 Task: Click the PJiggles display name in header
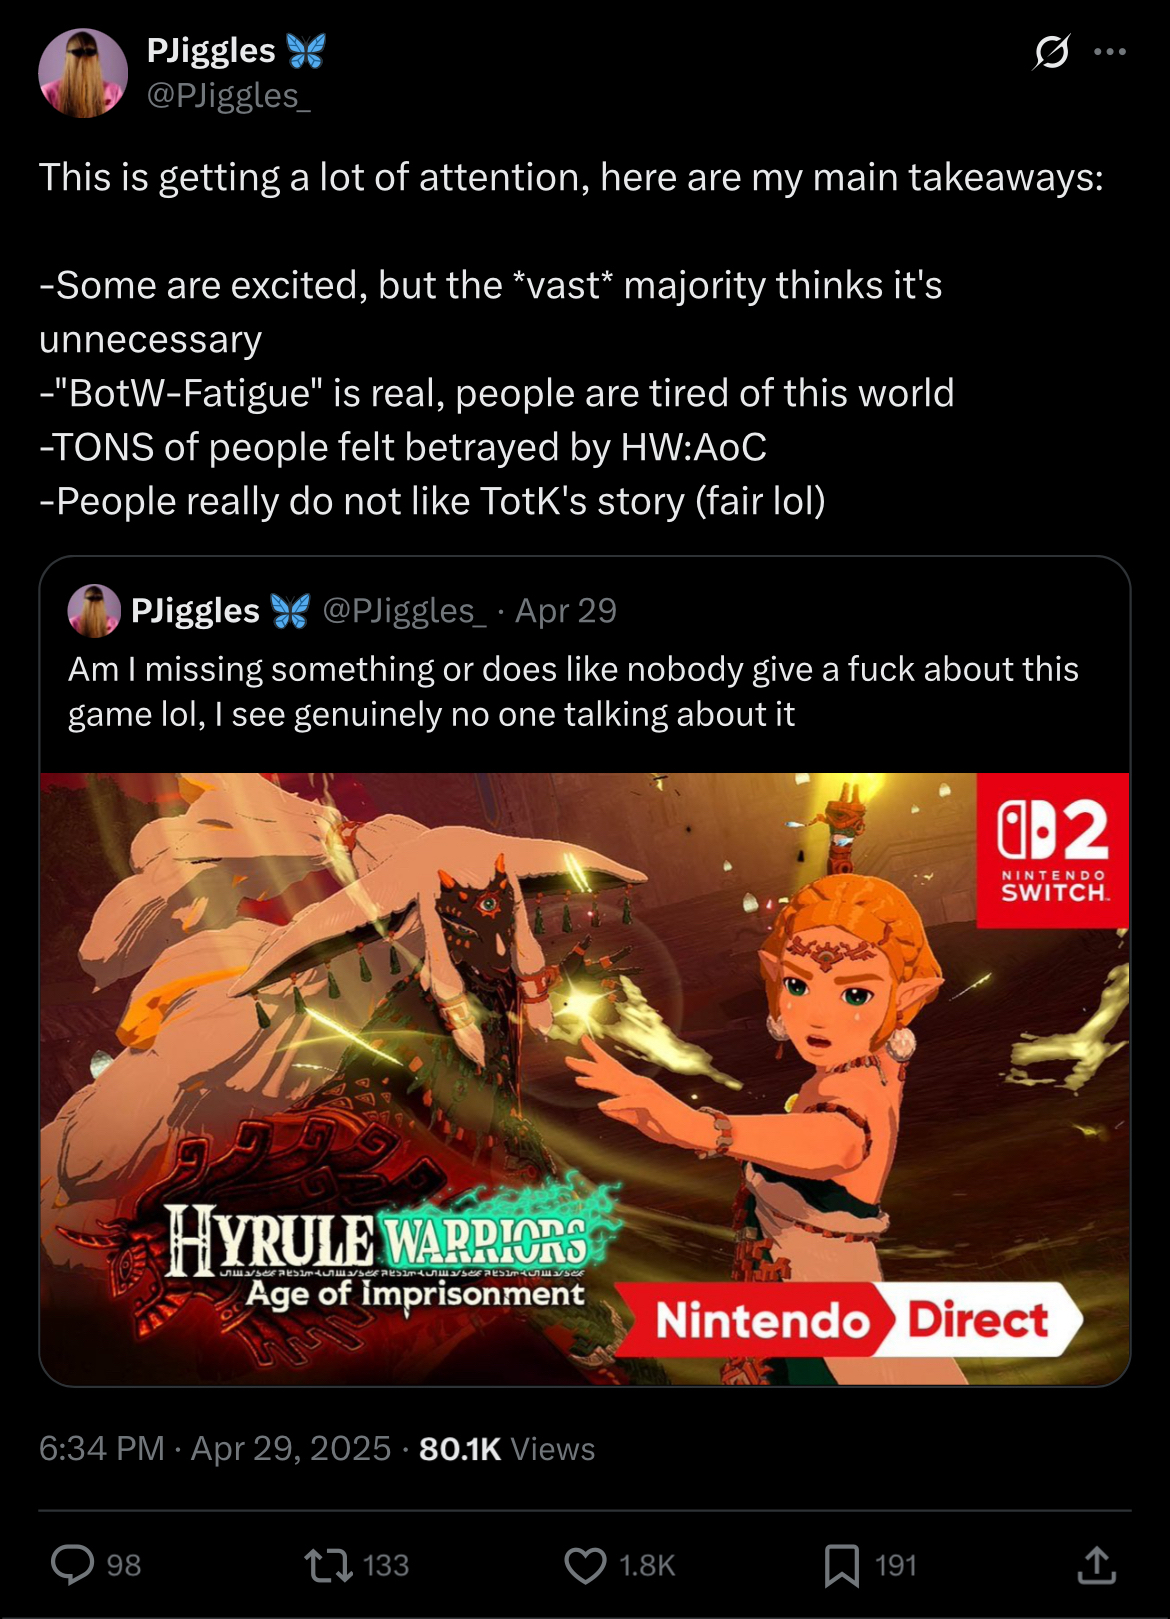click(x=211, y=50)
